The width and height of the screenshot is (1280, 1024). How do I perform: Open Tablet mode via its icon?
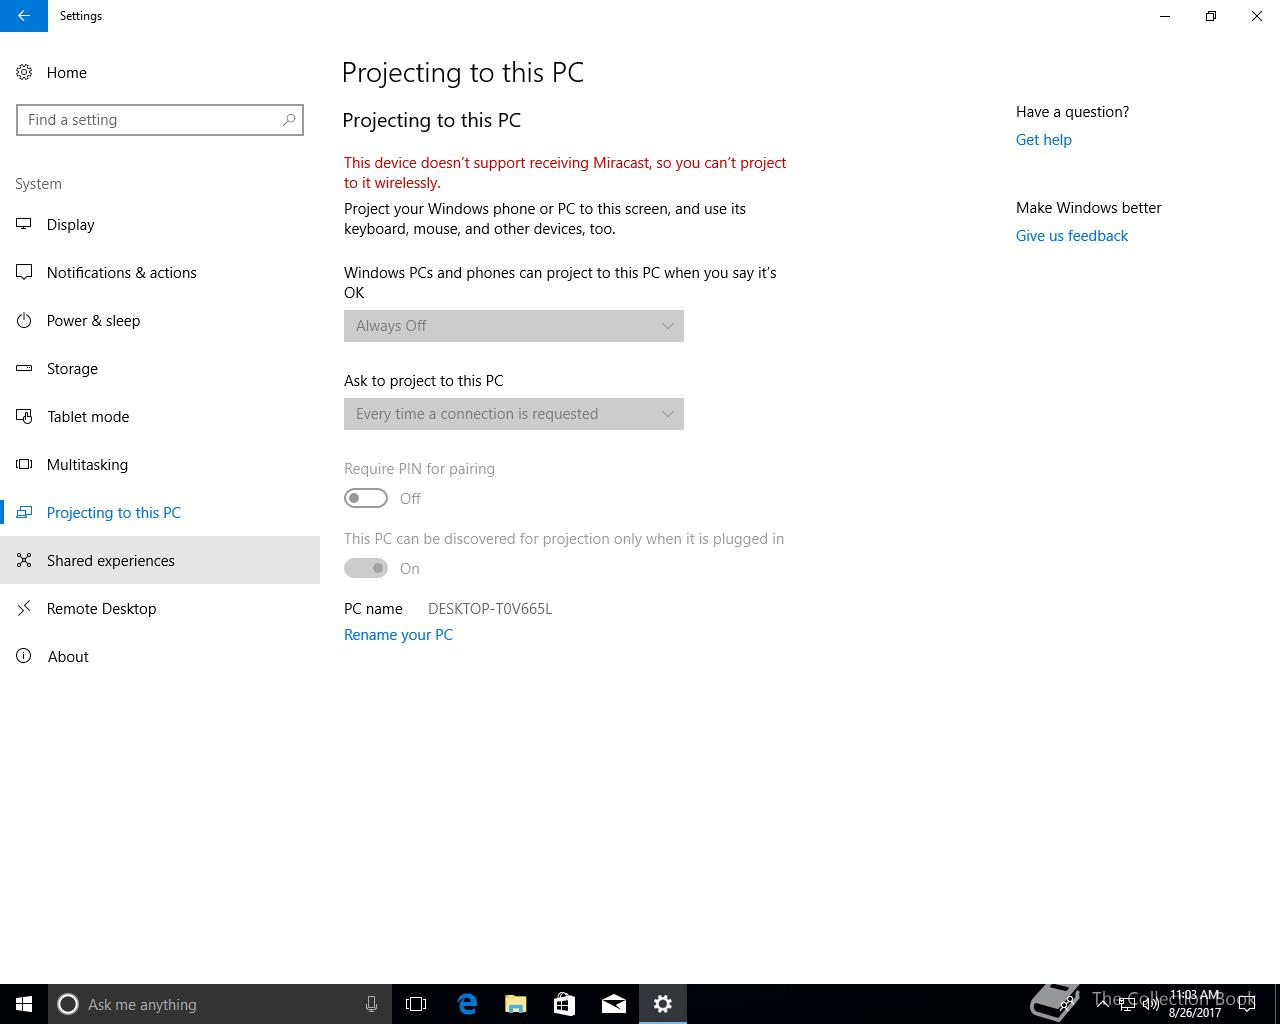coord(24,416)
